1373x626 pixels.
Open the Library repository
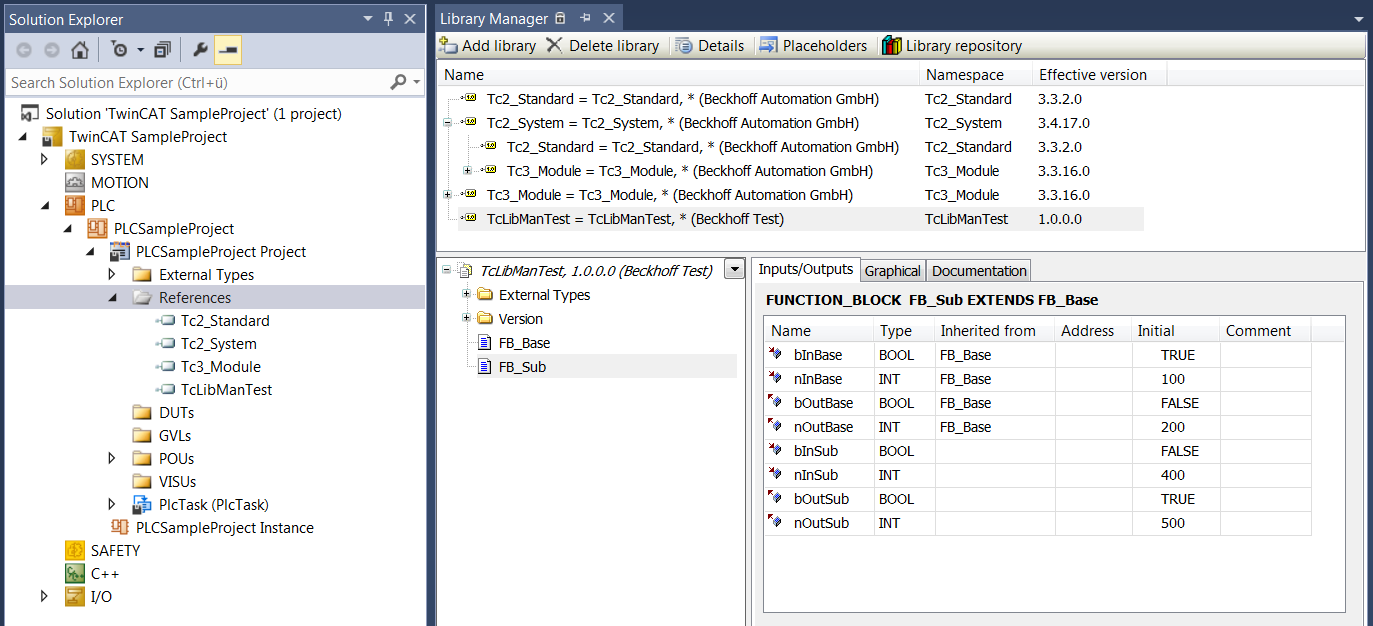tap(952, 45)
